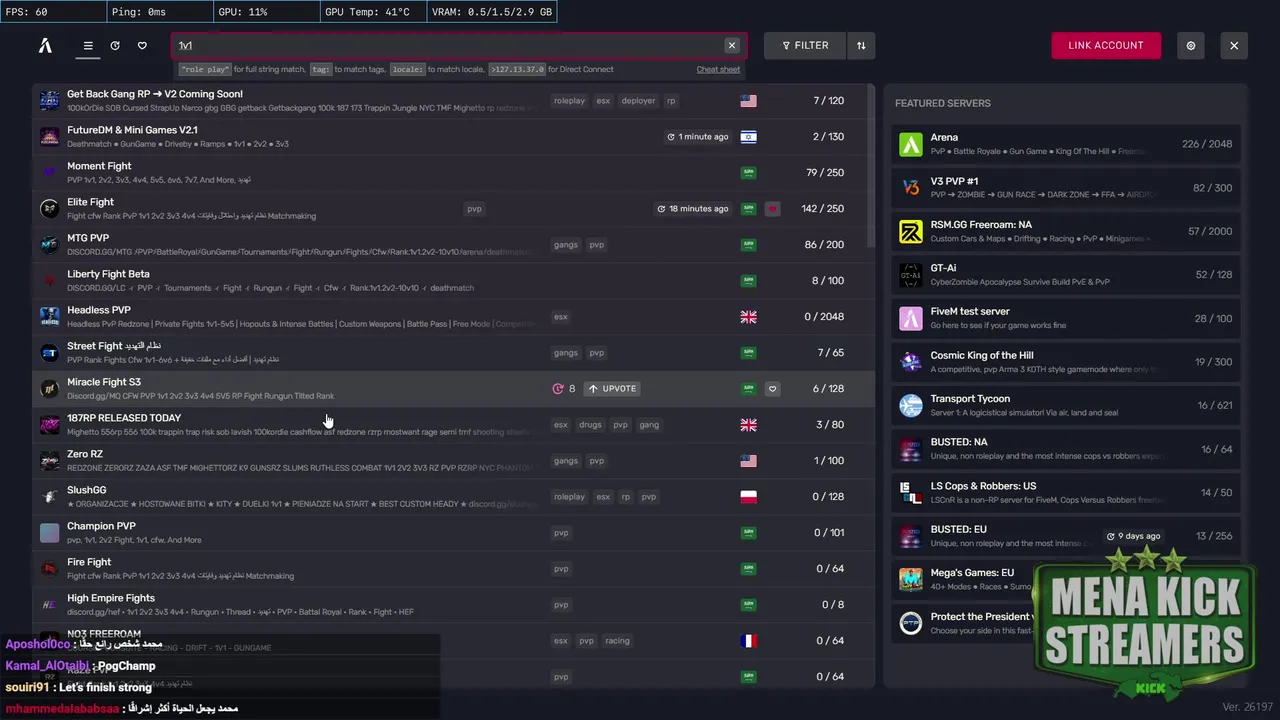Click the Poland flag on SlushGG row
1280x720 pixels.
coord(748,497)
